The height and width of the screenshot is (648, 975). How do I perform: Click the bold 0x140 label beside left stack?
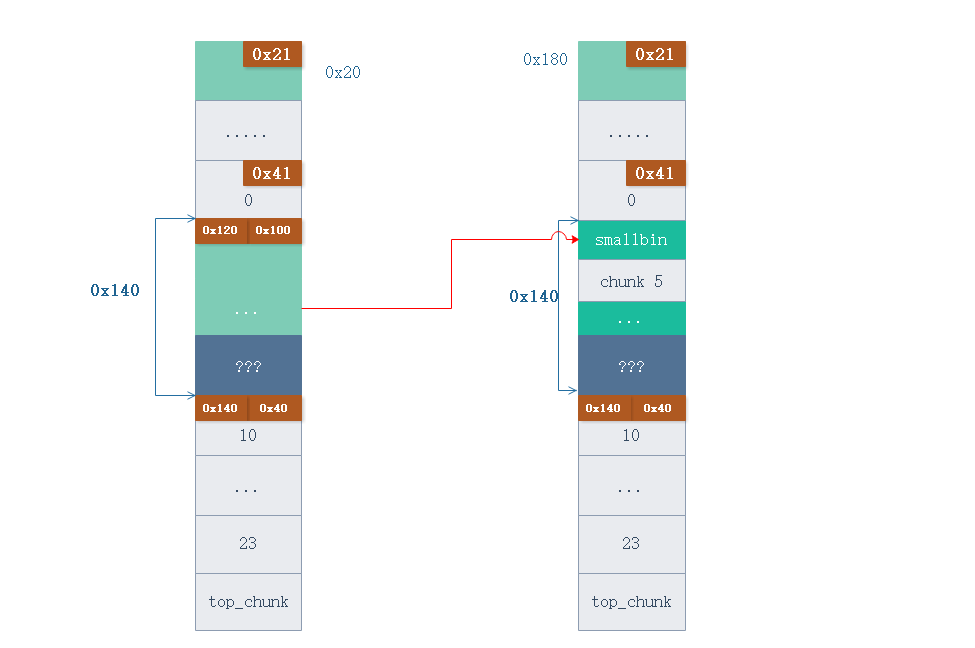coord(115,291)
